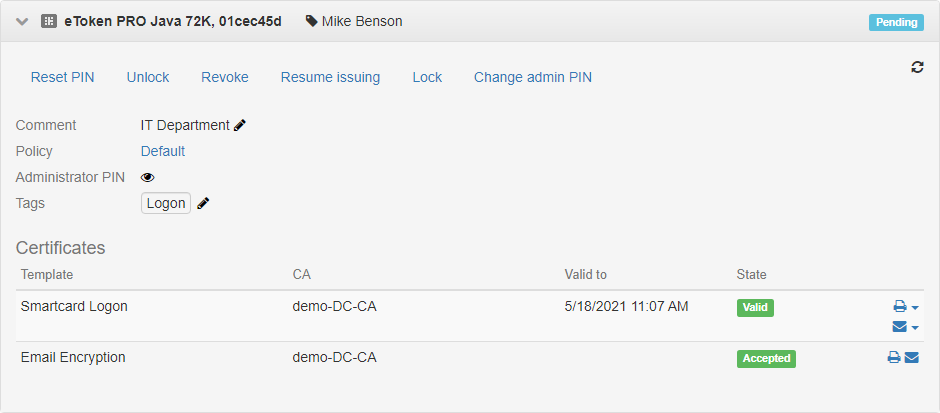Click Change admin PIN
Screen dimensions: 940x413
click(532, 77)
